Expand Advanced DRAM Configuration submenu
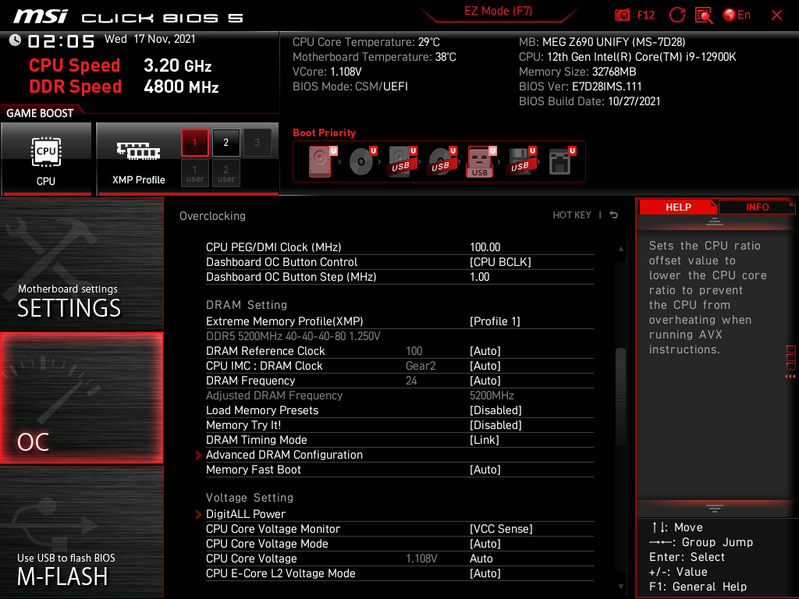 pyautogui.click(x=284, y=454)
